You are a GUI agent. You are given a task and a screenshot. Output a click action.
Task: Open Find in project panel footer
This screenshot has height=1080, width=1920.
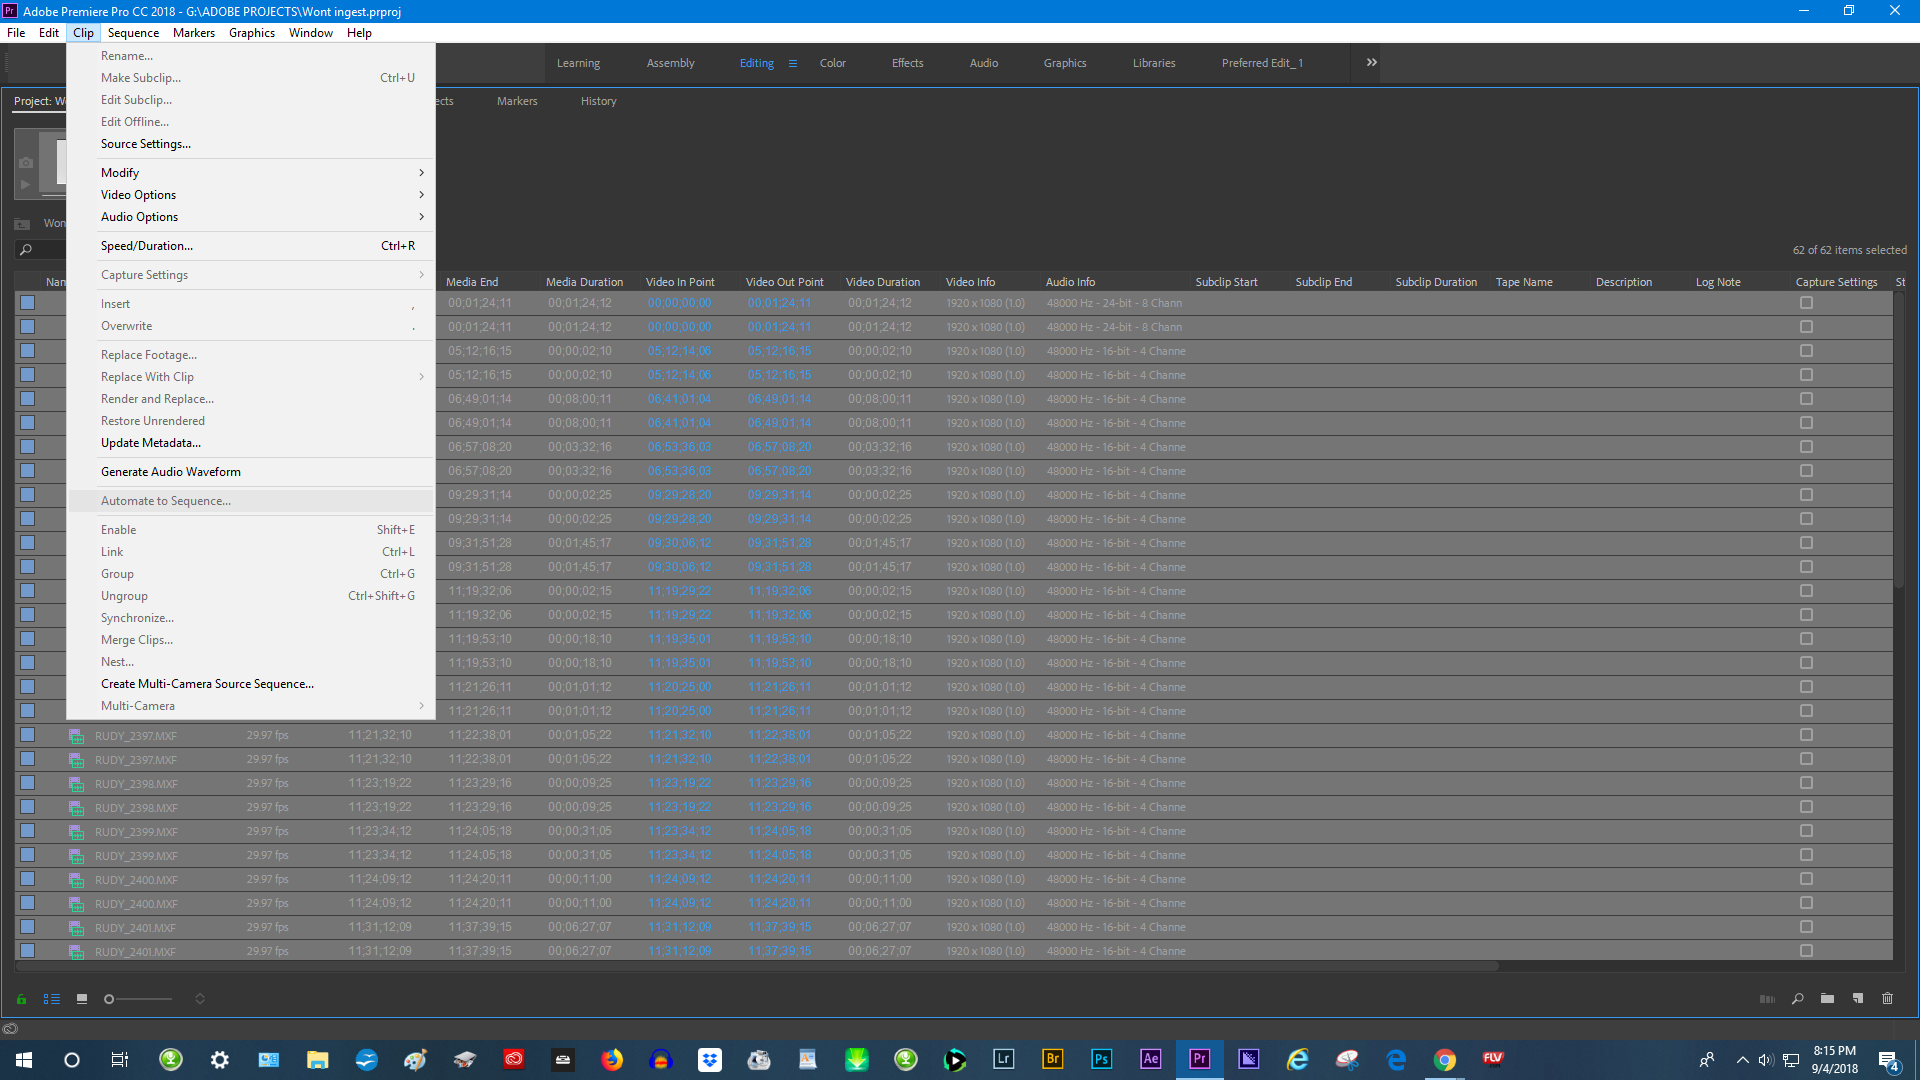tap(1798, 999)
